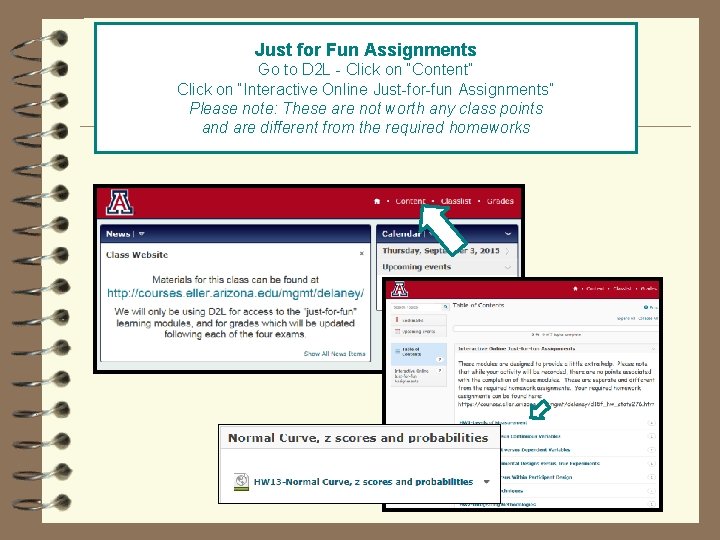Screen dimensions: 720x540
Task: Click home icon in Table of Contents window navbar
Action: click(575, 289)
